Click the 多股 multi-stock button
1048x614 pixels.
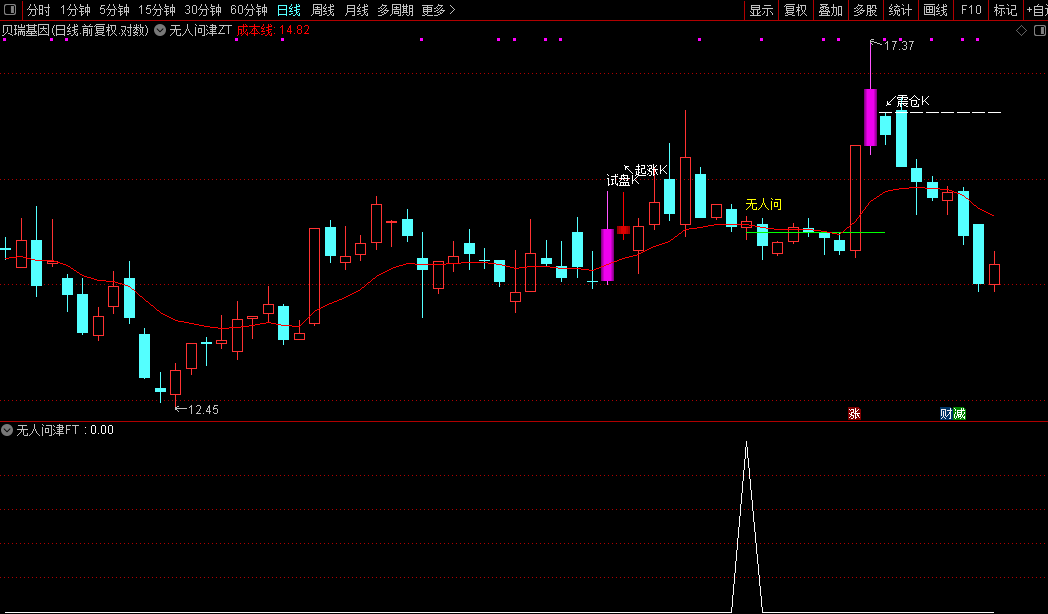(x=866, y=10)
